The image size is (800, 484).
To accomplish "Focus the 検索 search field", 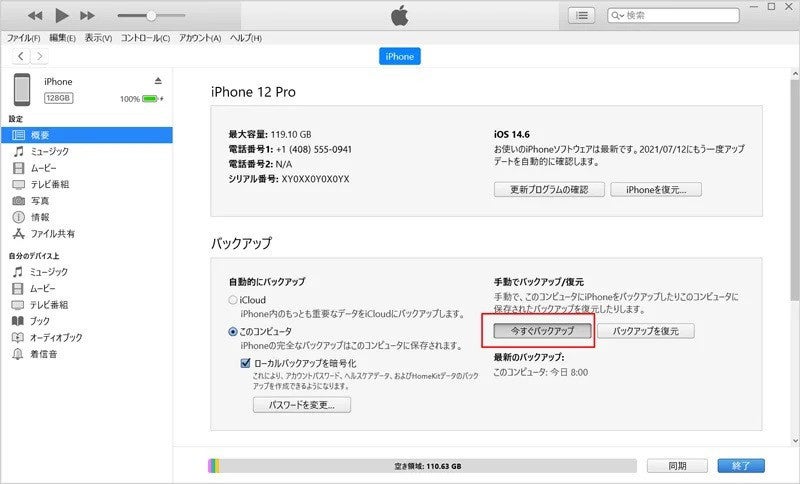I will click(x=673, y=15).
